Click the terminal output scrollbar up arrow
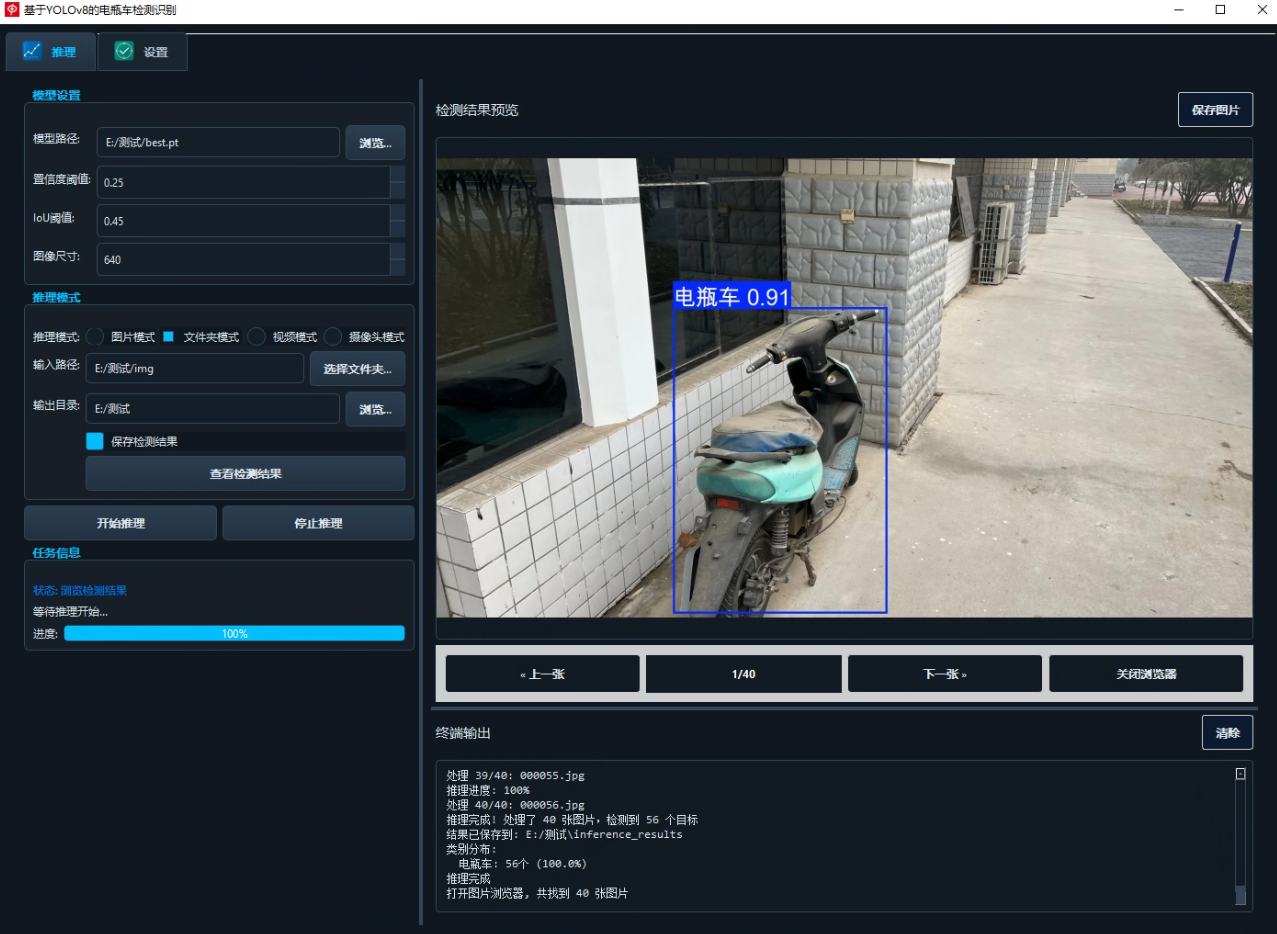This screenshot has width=1277, height=934. pyautogui.click(x=1241, y=773)
